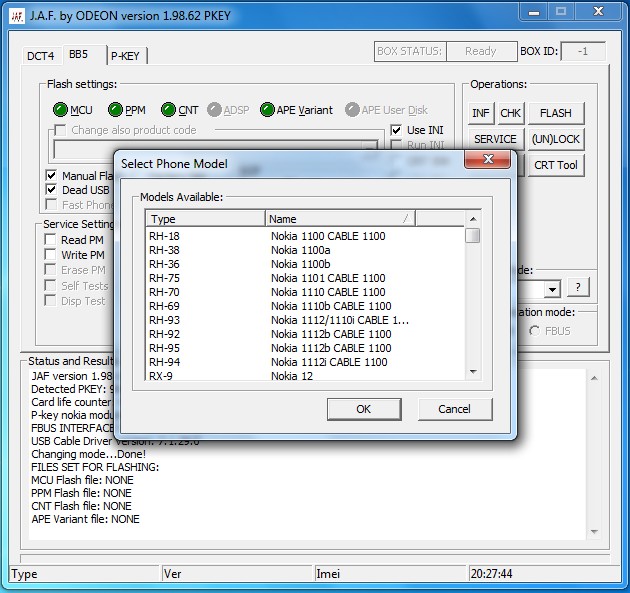Open dropdown next to the help button
Viewport: 630px width, 593px height.
point(551,289)
